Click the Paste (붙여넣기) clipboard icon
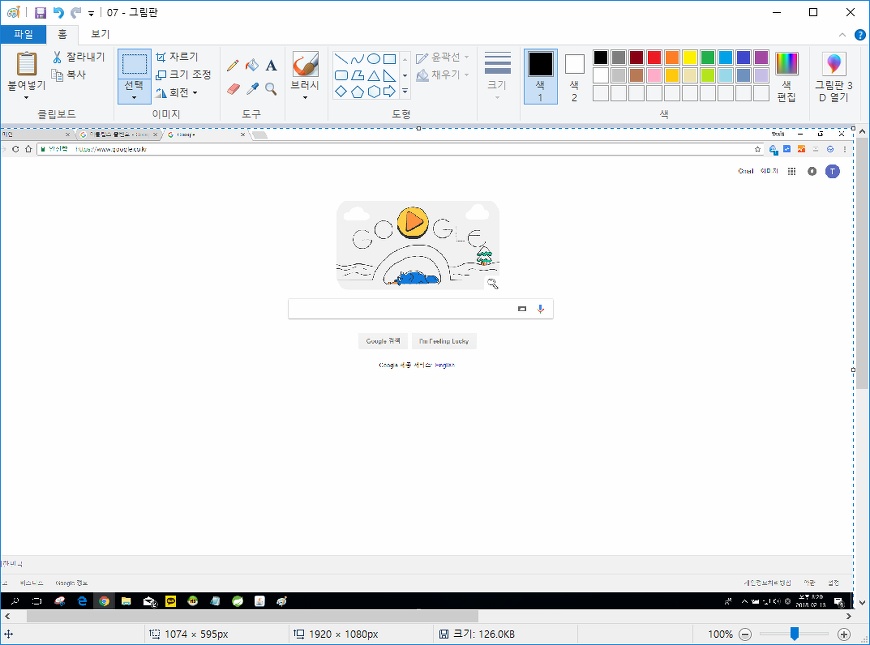870x645 pixels. [26, 63]
